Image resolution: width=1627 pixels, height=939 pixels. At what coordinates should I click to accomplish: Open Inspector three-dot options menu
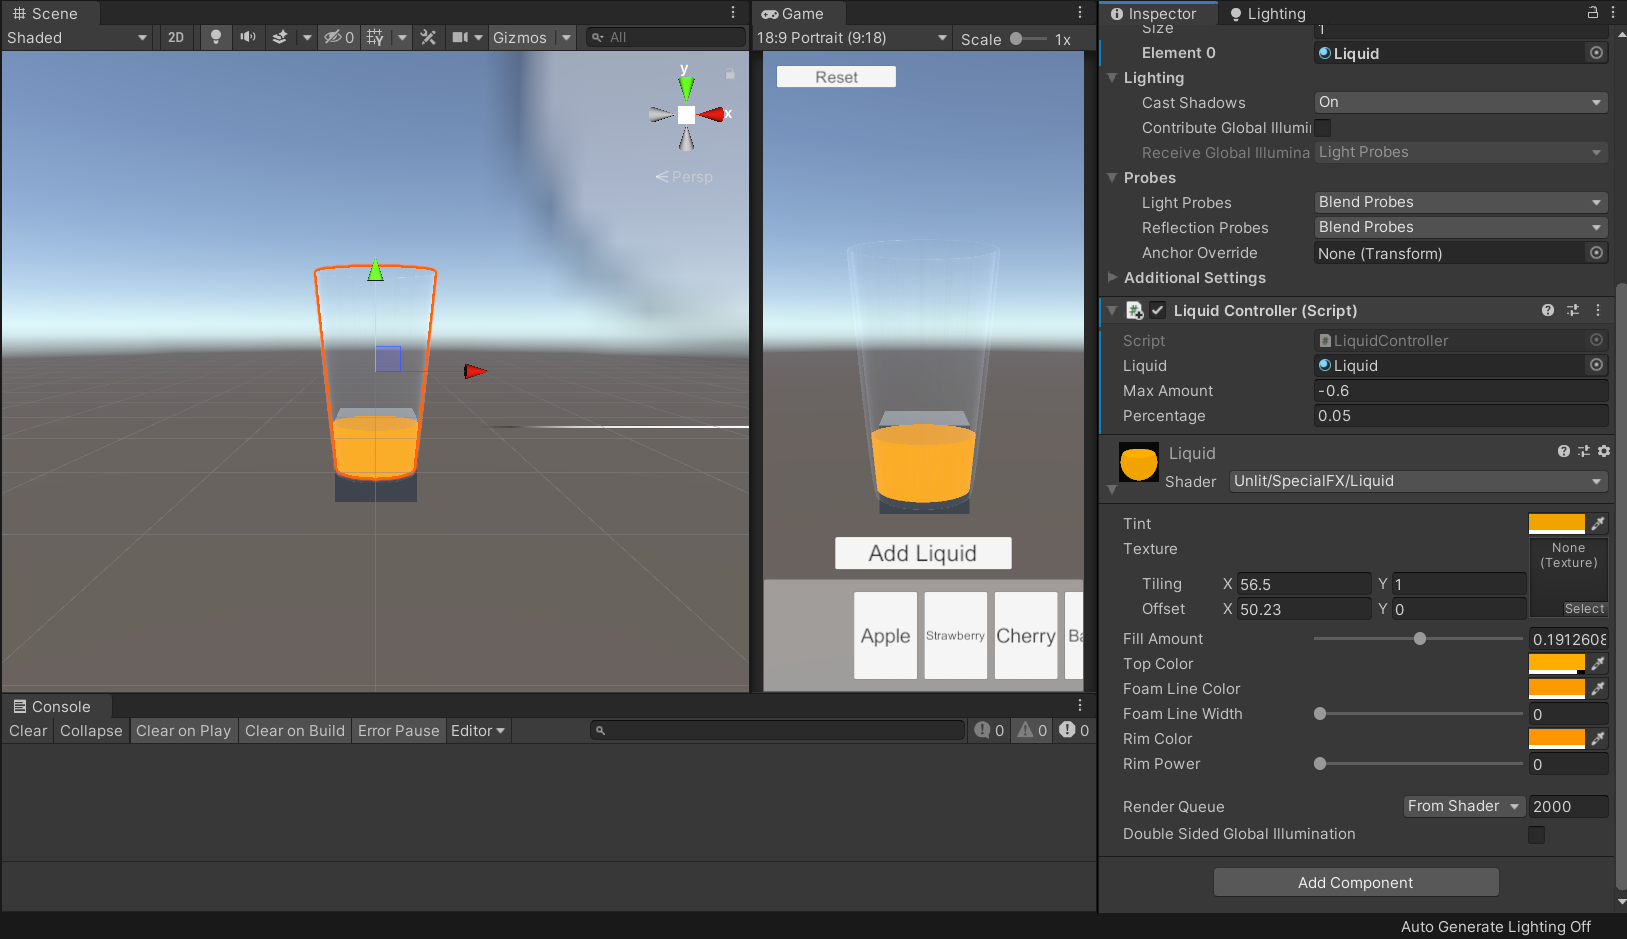coord(1613,13)
